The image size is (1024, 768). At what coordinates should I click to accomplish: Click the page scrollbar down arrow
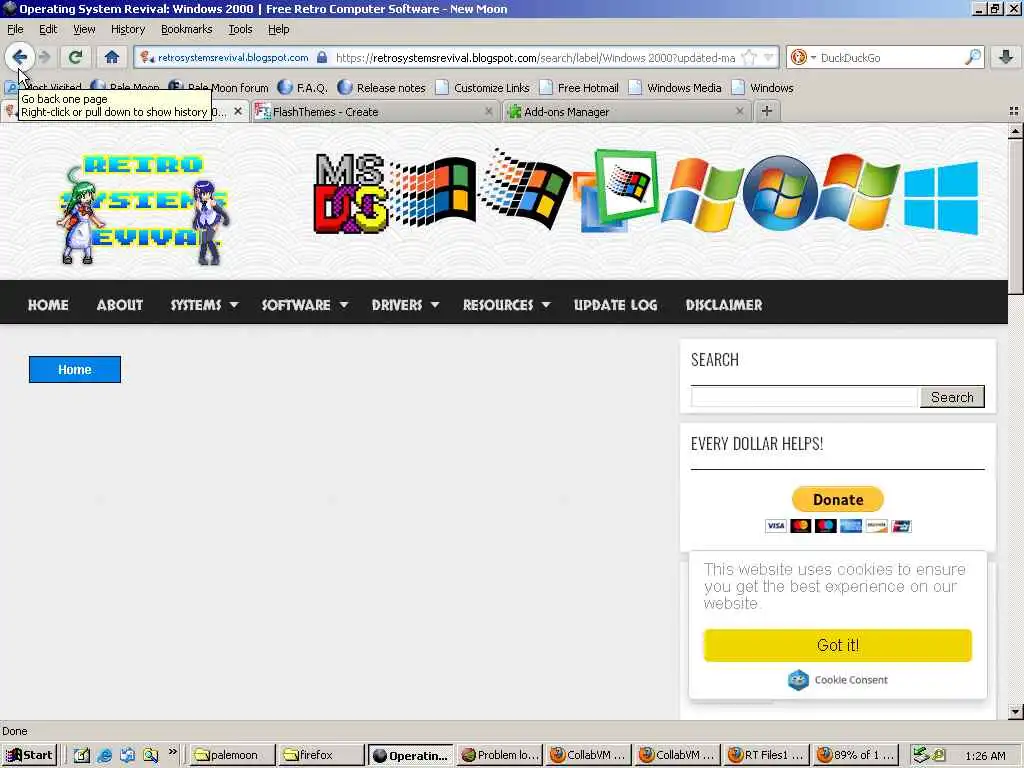pyautogui.click(x=1015, y=712)
